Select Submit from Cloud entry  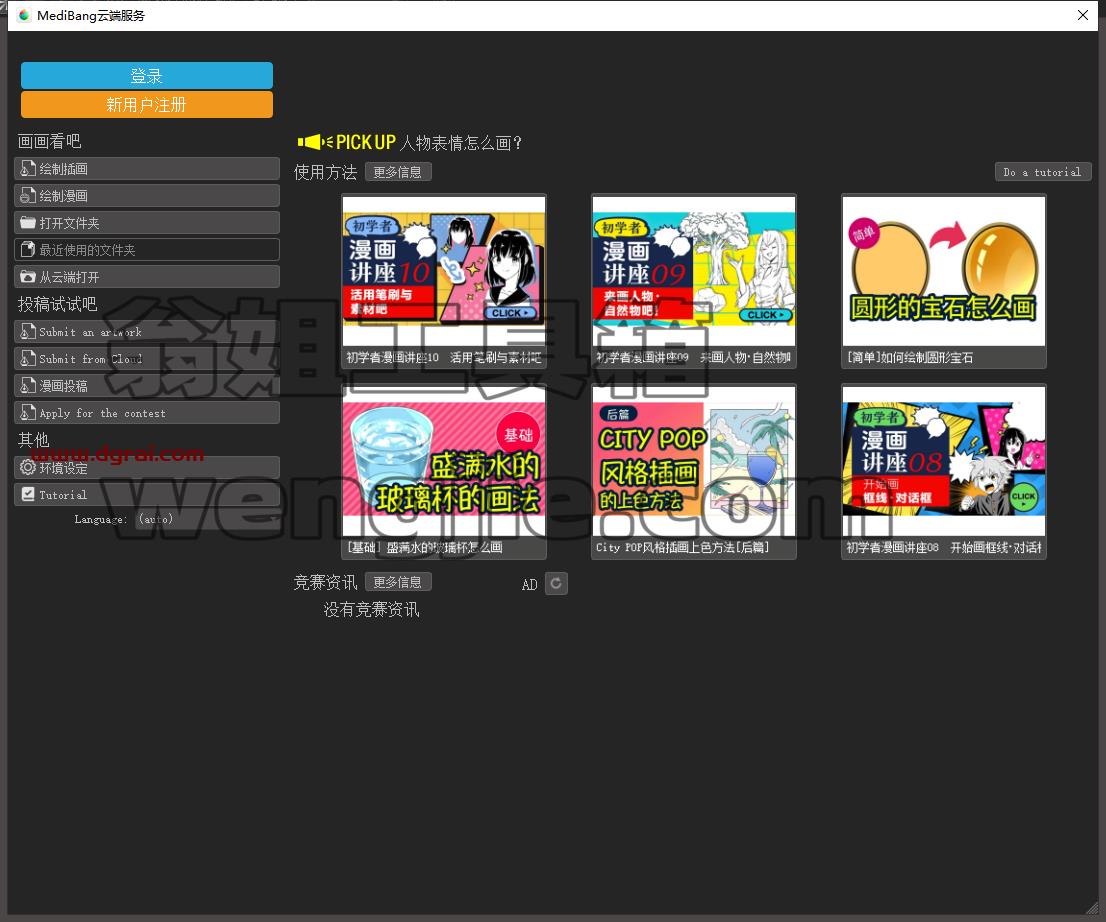coord(147,358)
